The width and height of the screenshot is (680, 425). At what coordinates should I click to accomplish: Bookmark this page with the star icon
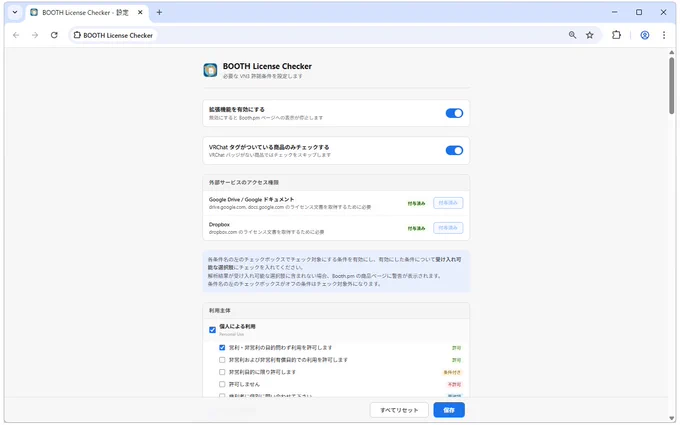590,35
